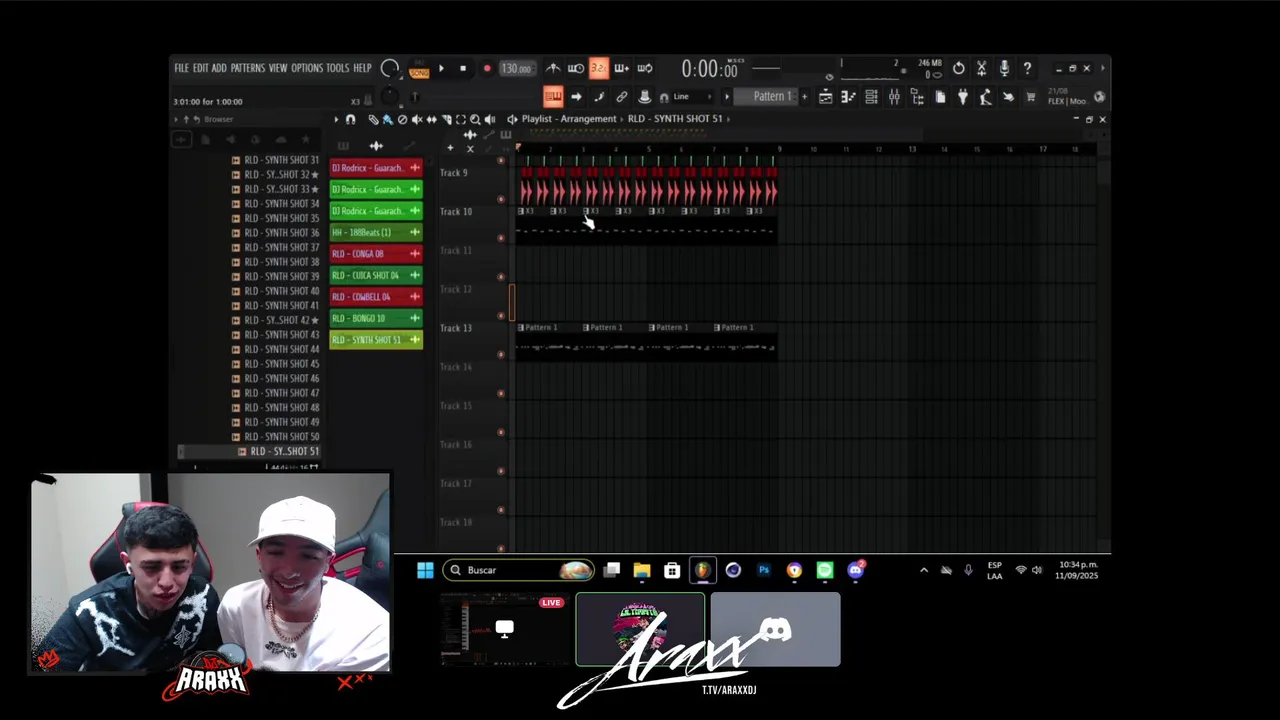Toggle the highlighted typing keyboard to piano button
1280x720 pixels.
(553, 96)
